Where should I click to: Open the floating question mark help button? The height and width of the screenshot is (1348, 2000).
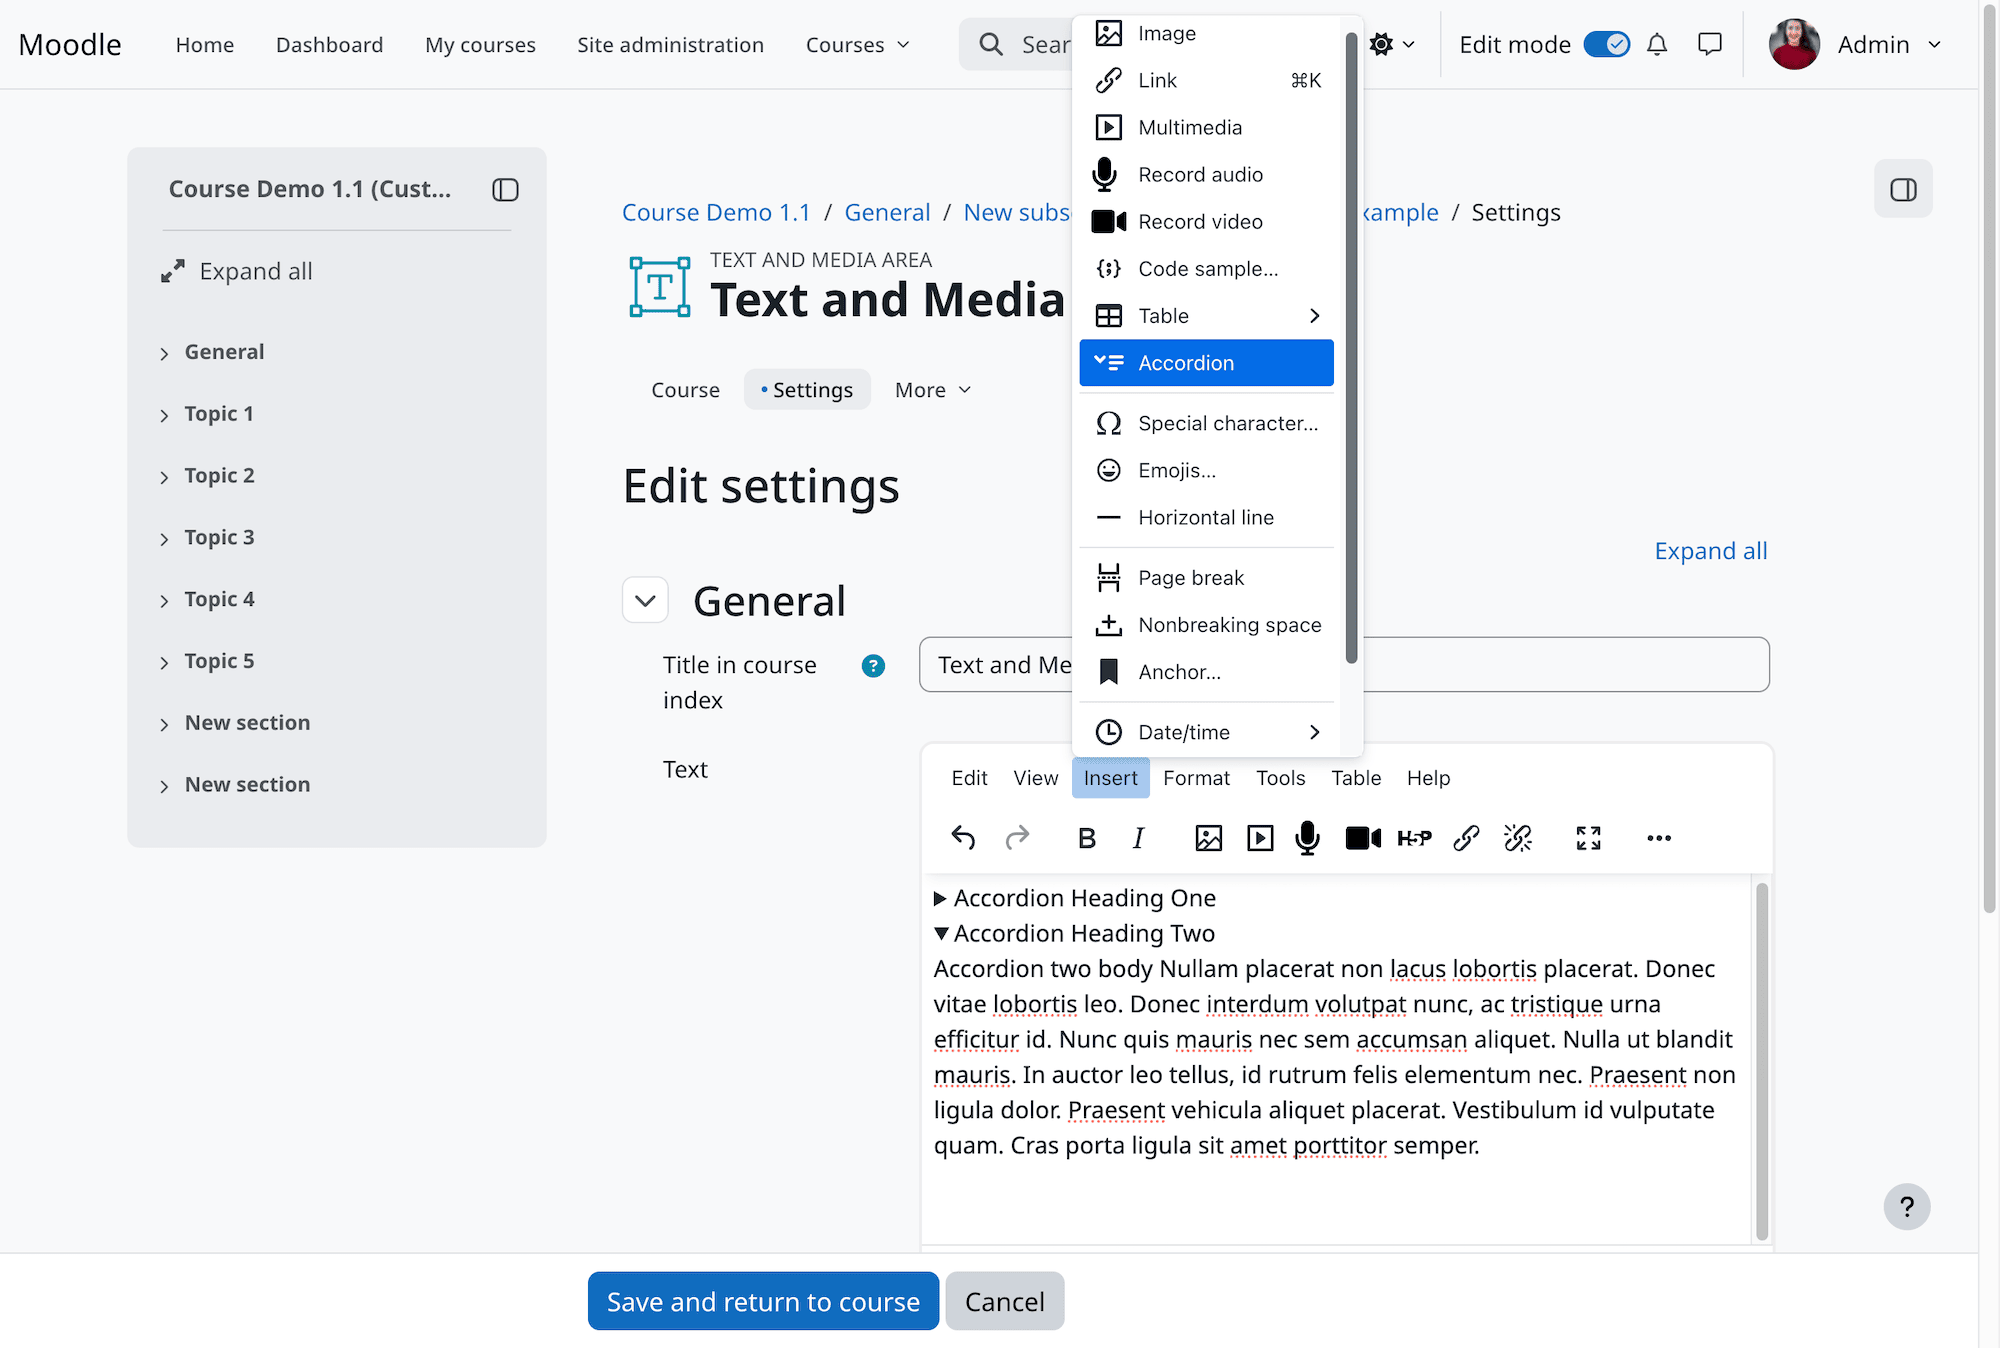pyautogui.click(x=1907, y=1207)
